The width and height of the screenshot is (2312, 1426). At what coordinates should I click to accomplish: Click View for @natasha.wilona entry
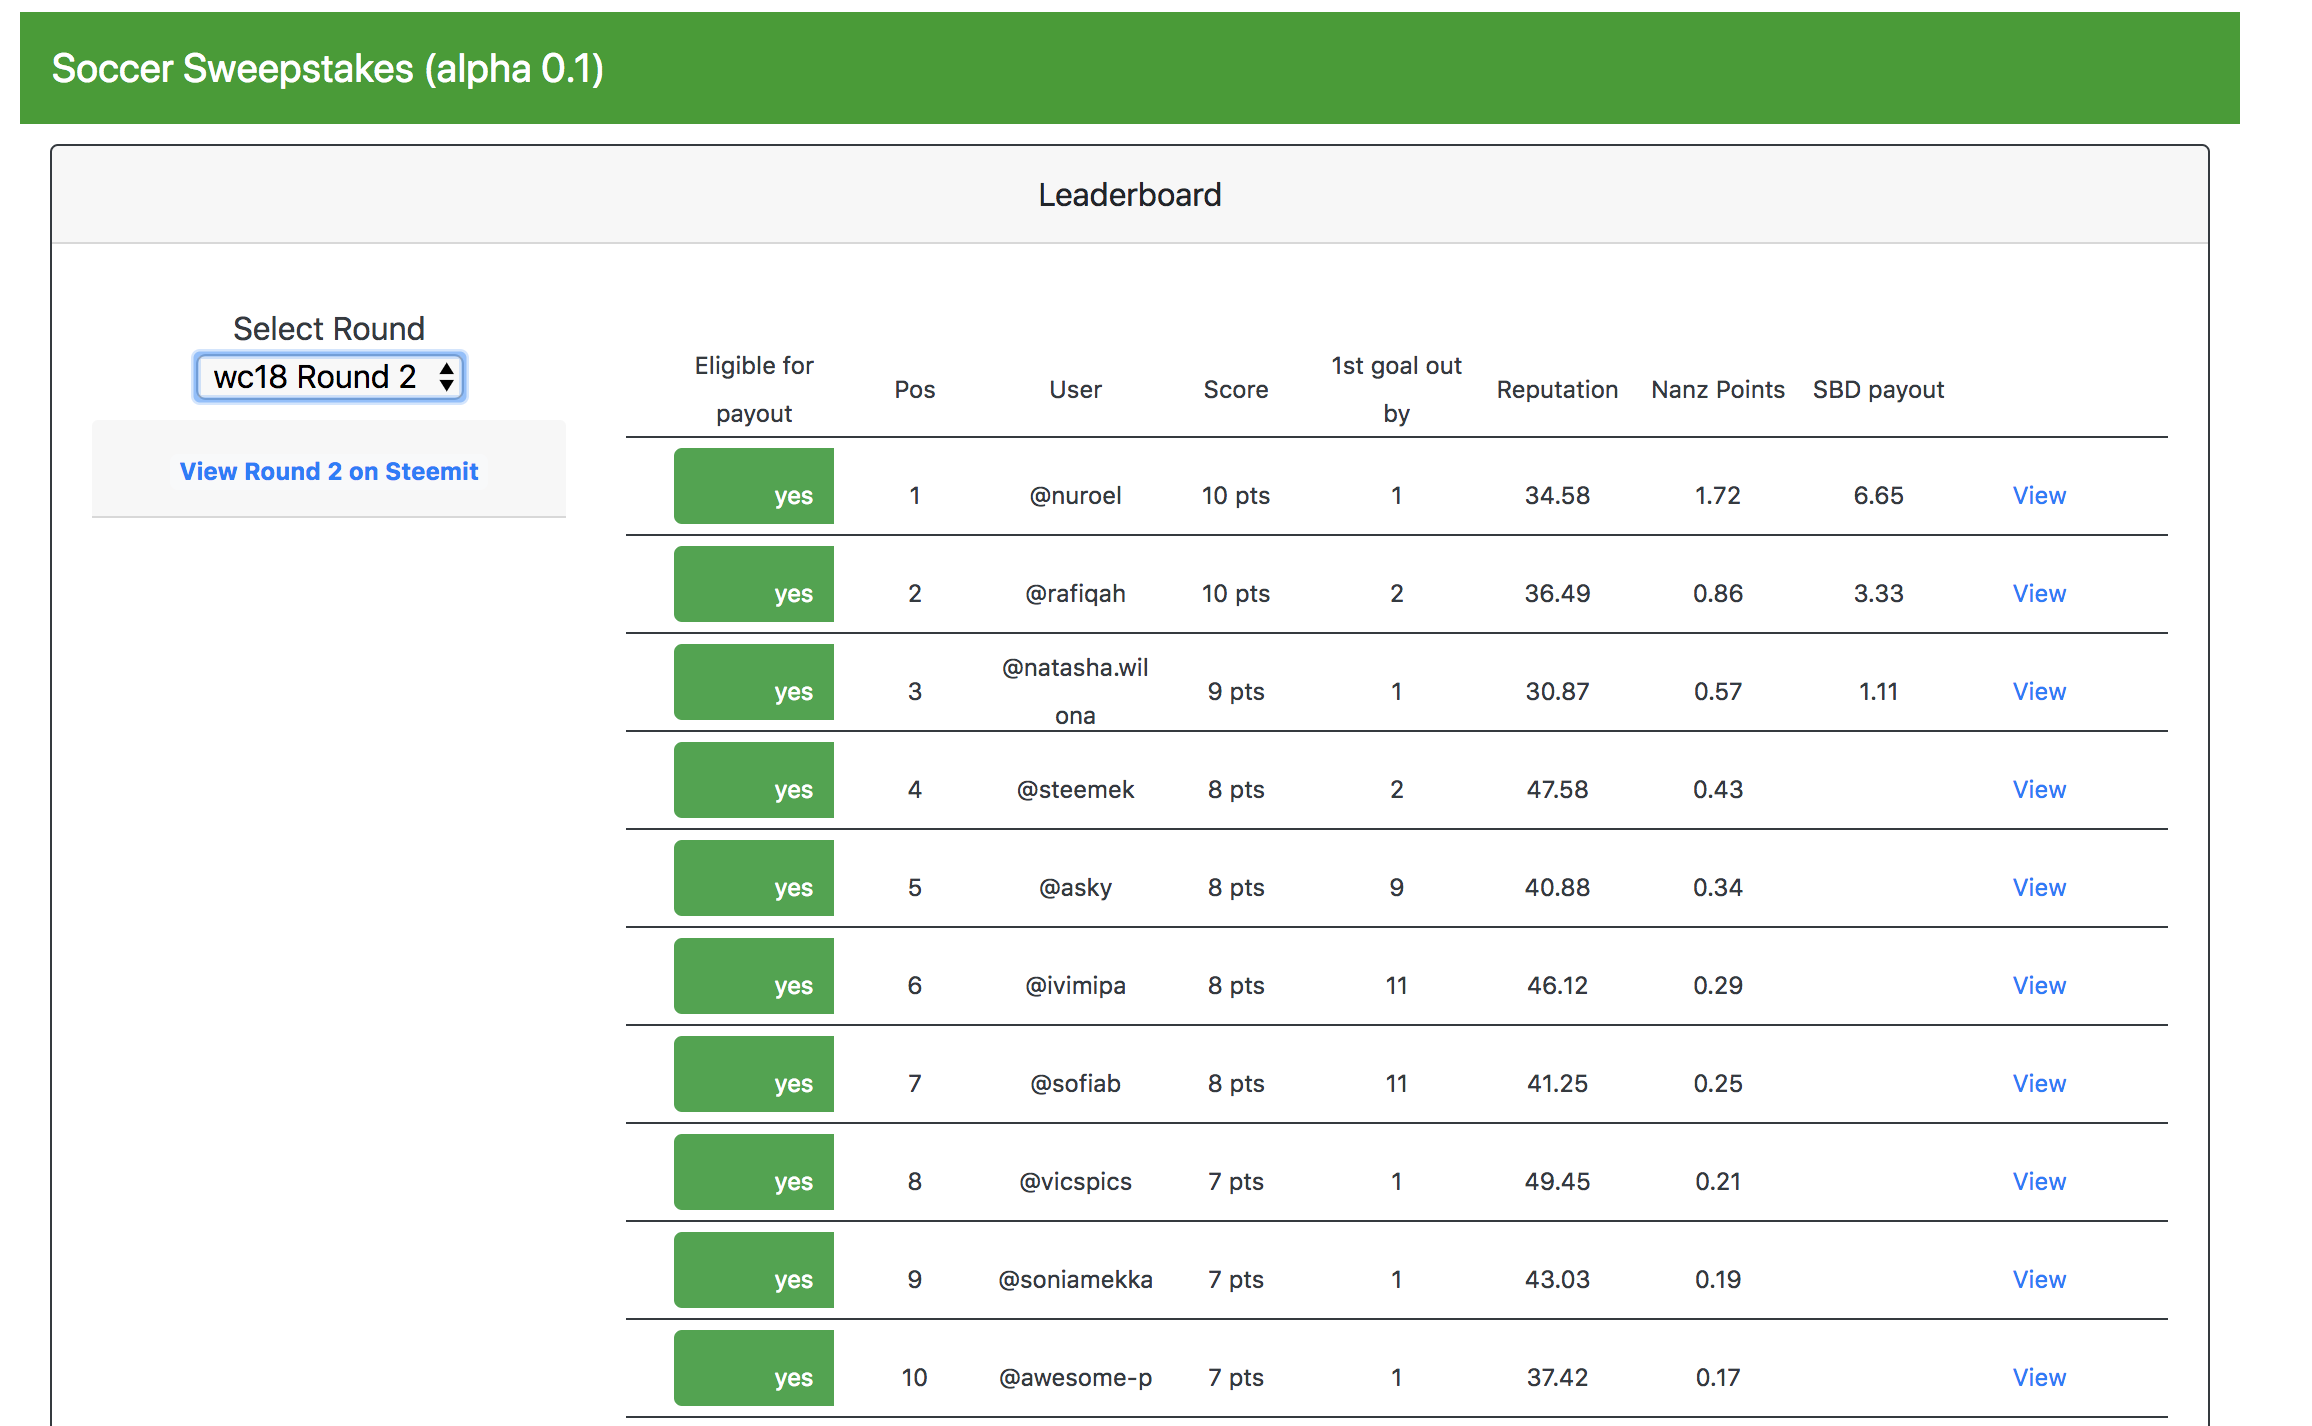pyautogui.click(x=2038, y=691)
